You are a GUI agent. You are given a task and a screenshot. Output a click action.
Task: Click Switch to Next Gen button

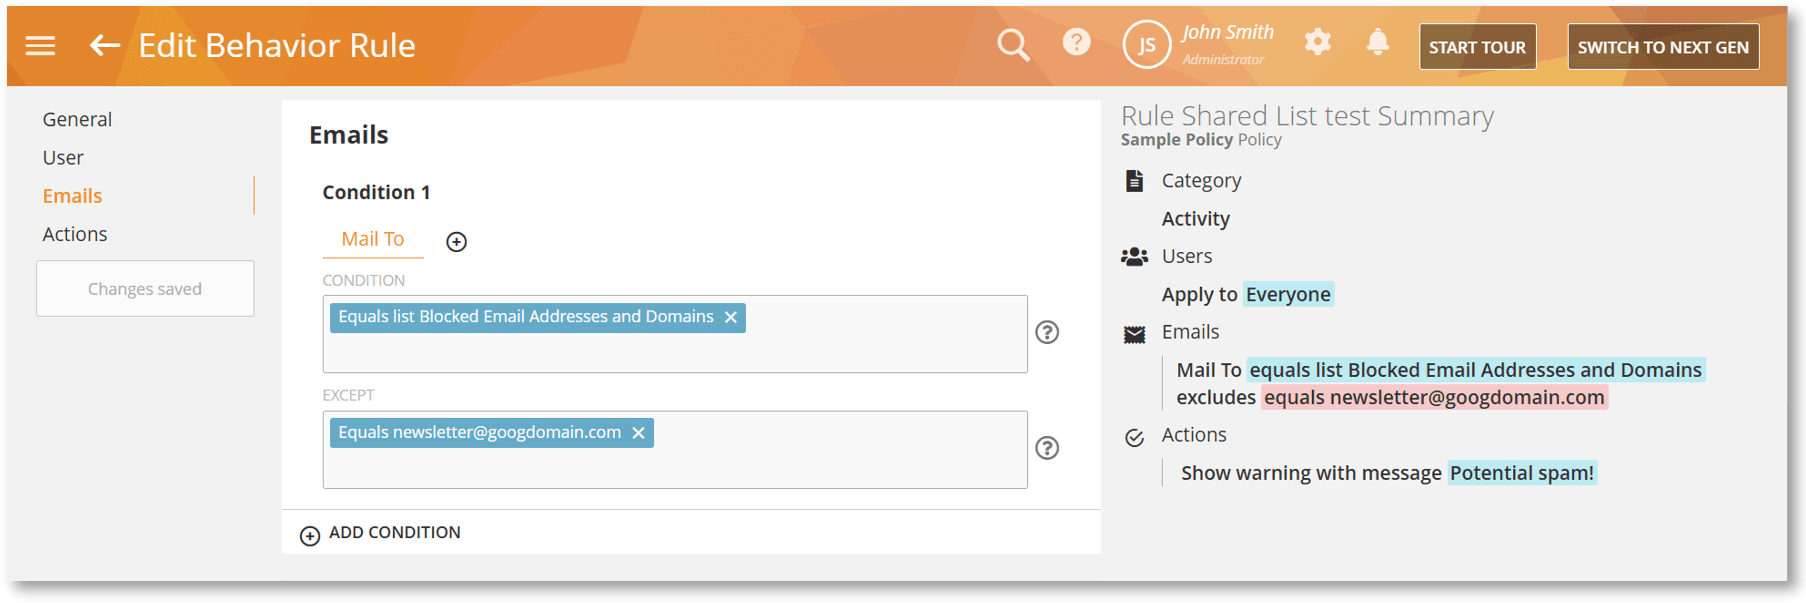pos(1662,47)
